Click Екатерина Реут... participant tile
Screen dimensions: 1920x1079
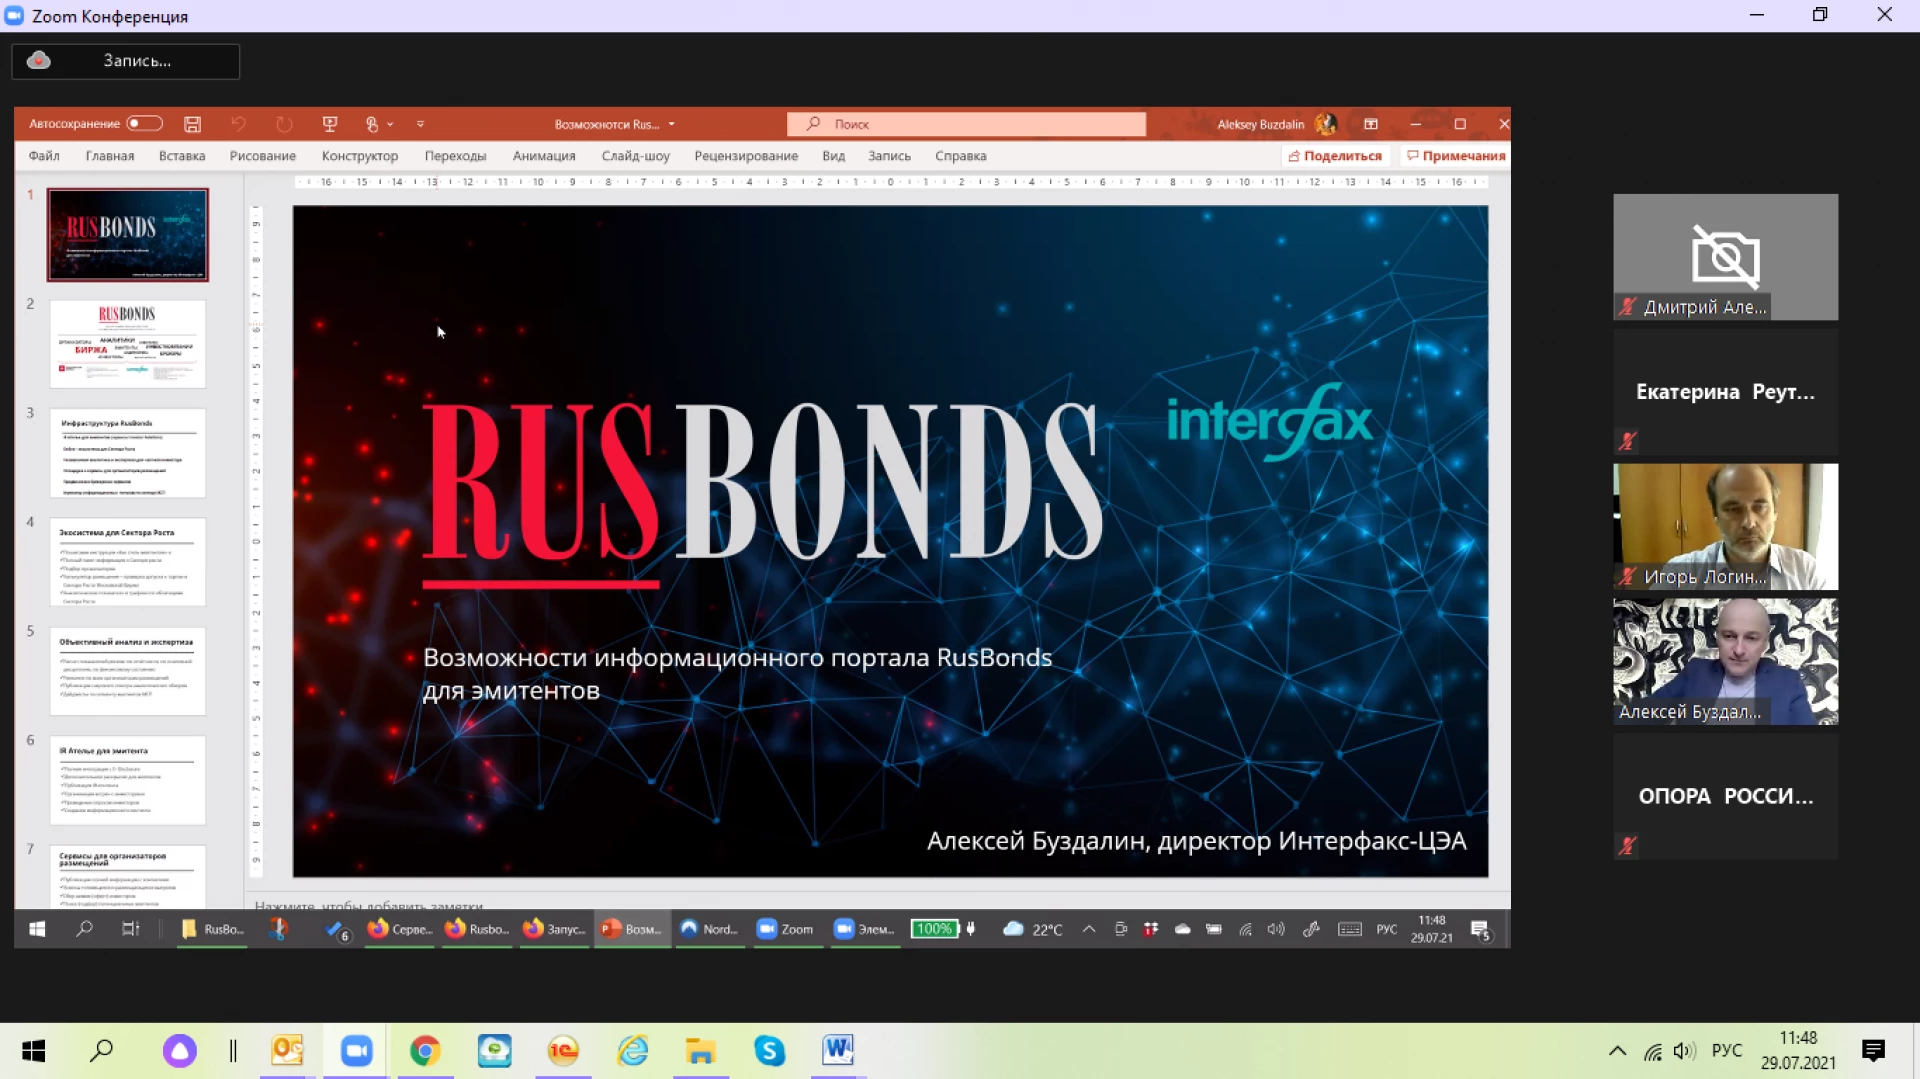tap(1725, 392)
